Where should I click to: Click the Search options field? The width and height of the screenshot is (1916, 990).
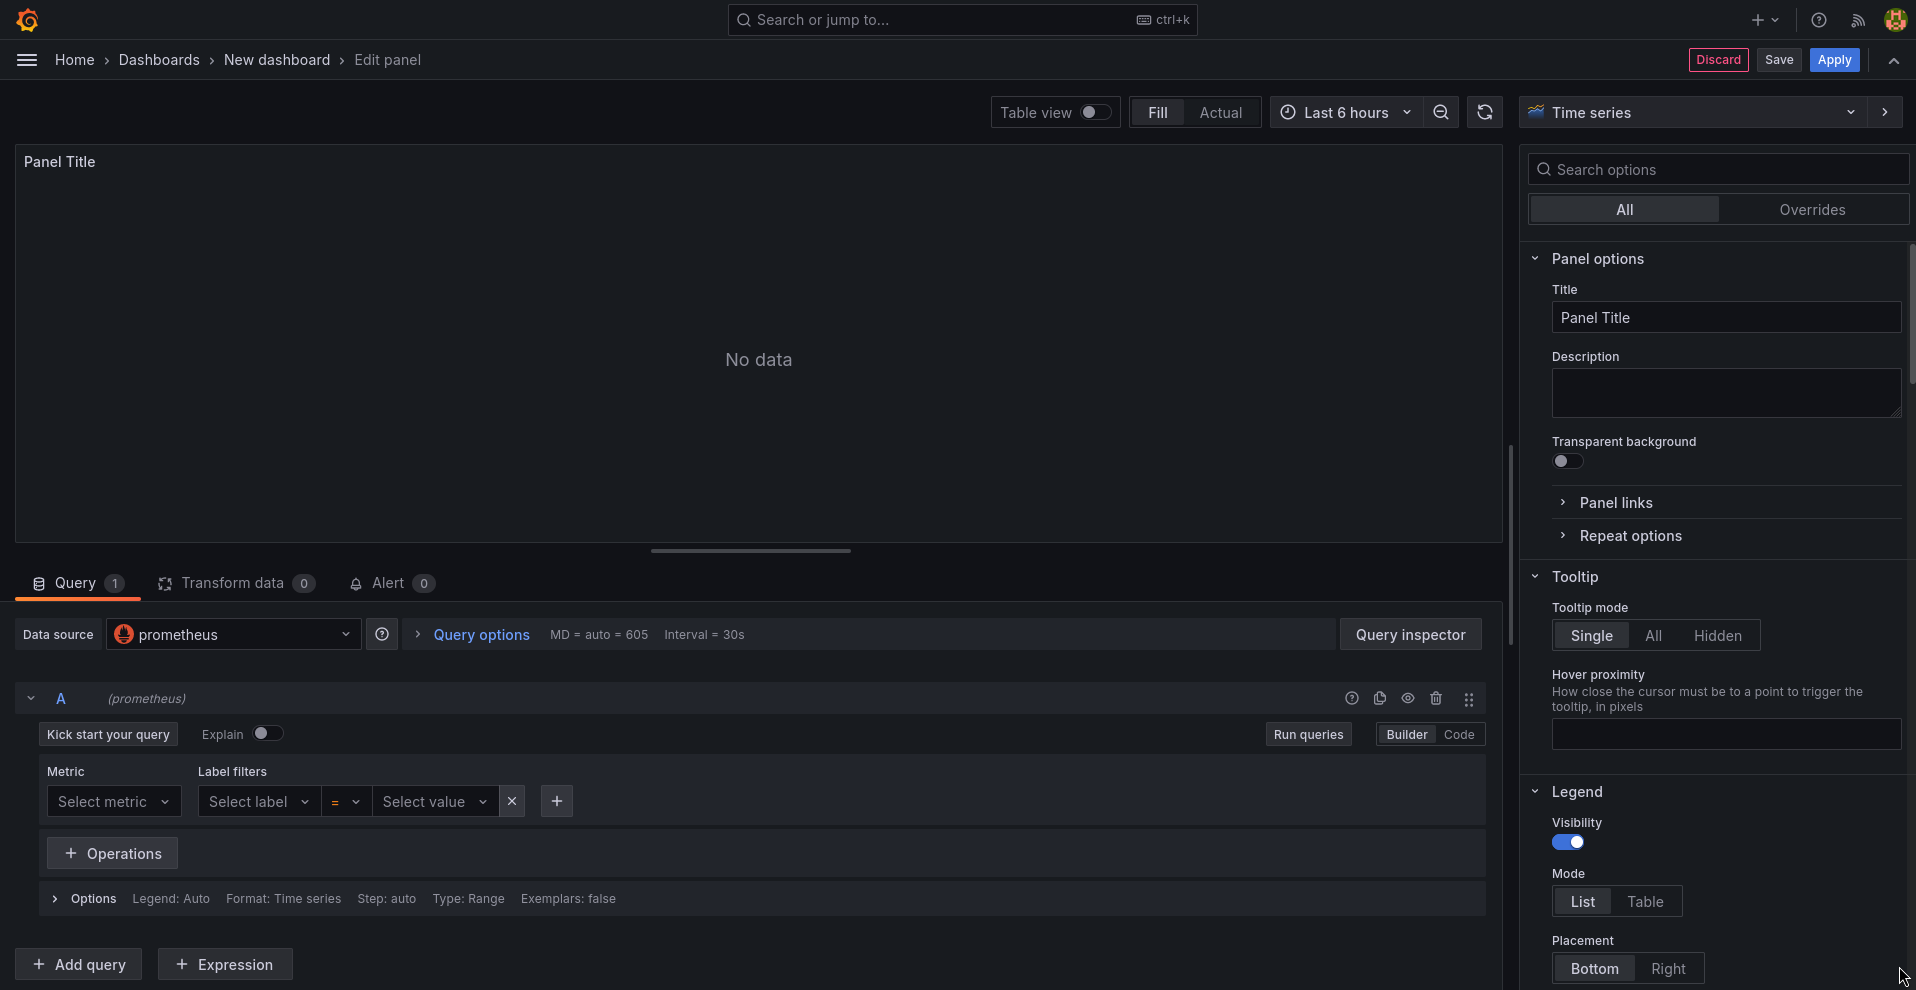tap(1718, 170)
